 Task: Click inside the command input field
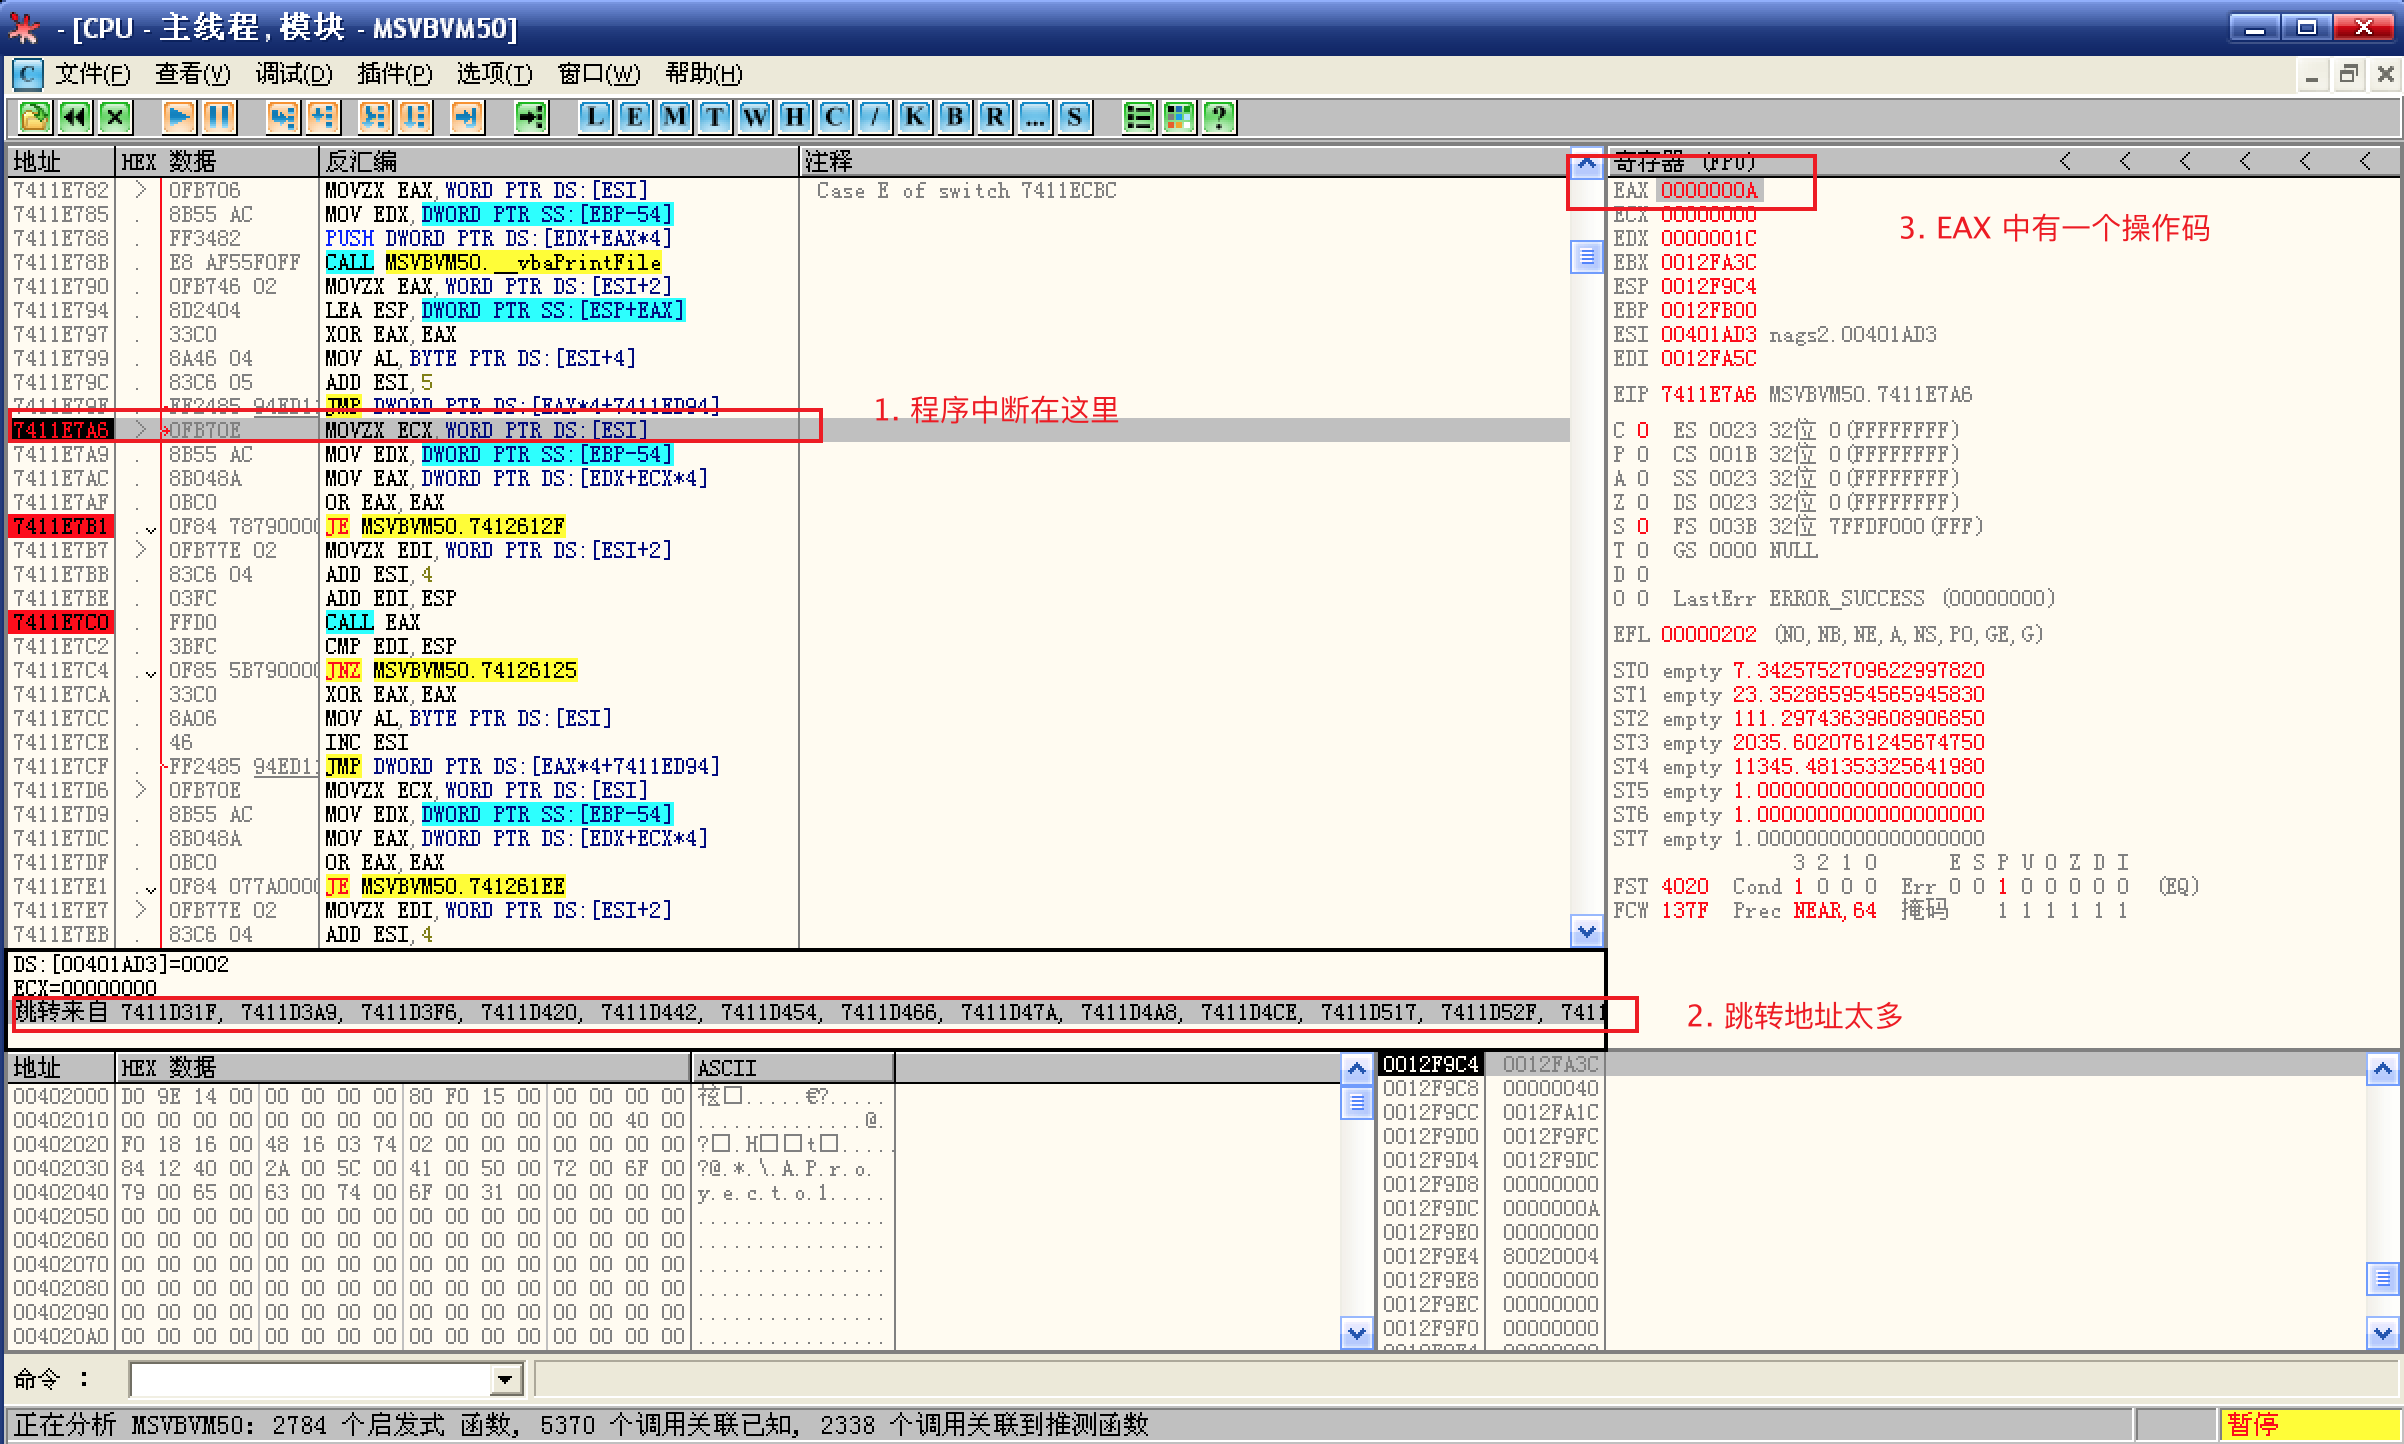pos(310,1380)
